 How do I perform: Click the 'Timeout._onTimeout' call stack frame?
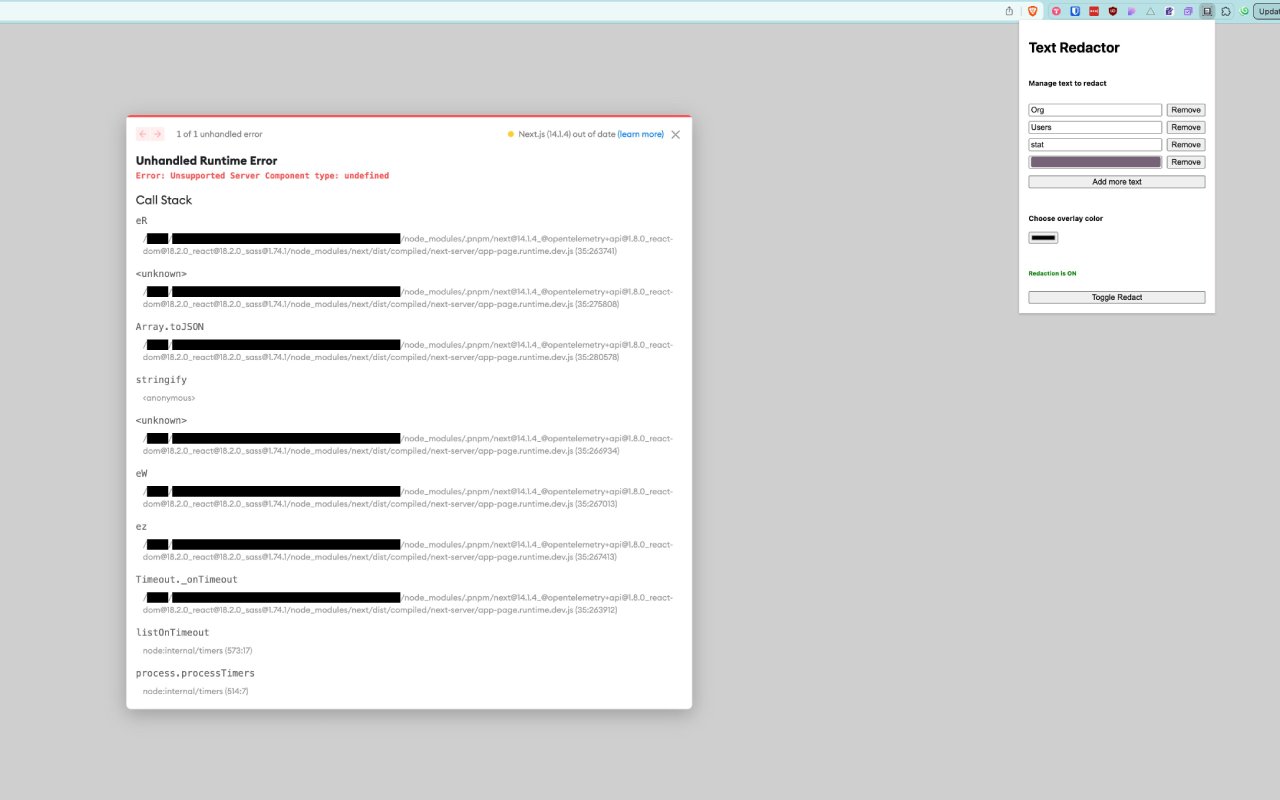(x=187, y=580)
